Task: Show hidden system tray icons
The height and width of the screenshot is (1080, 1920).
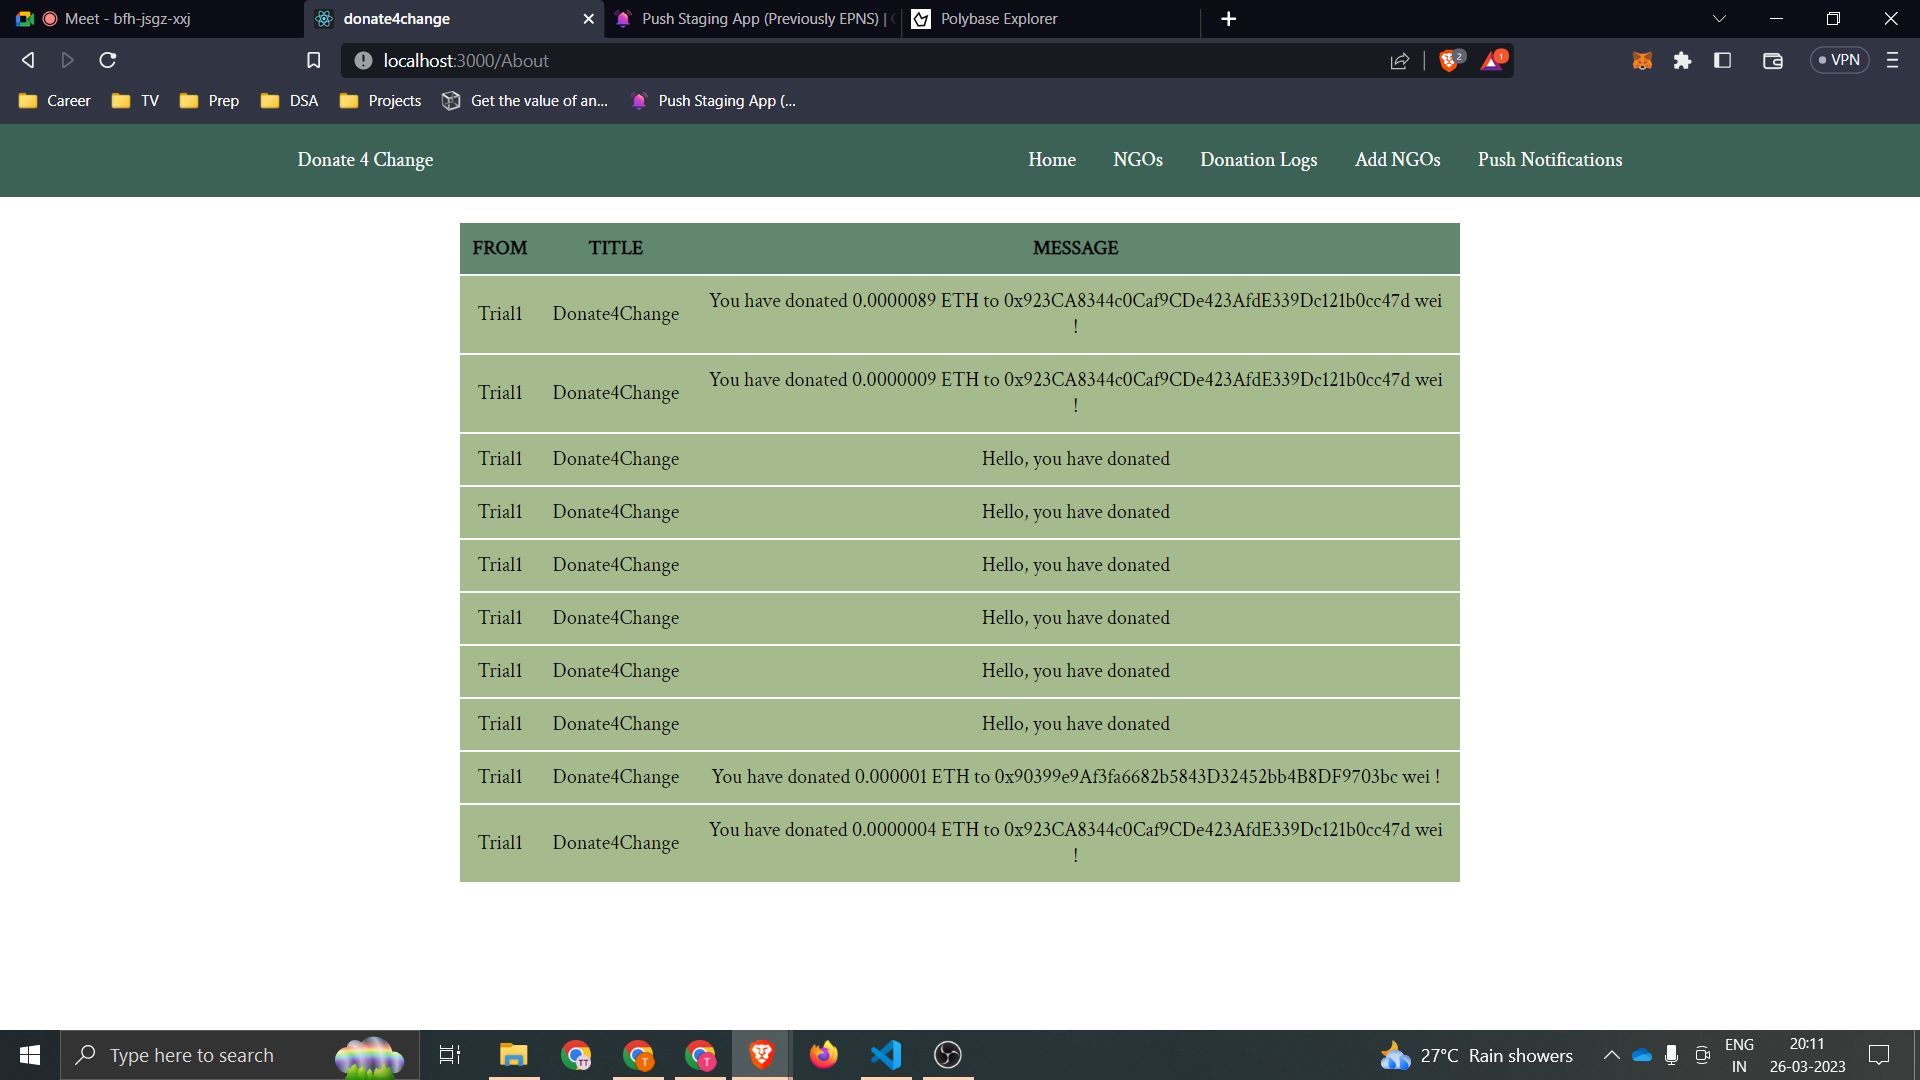Action: point(1612,1055)
